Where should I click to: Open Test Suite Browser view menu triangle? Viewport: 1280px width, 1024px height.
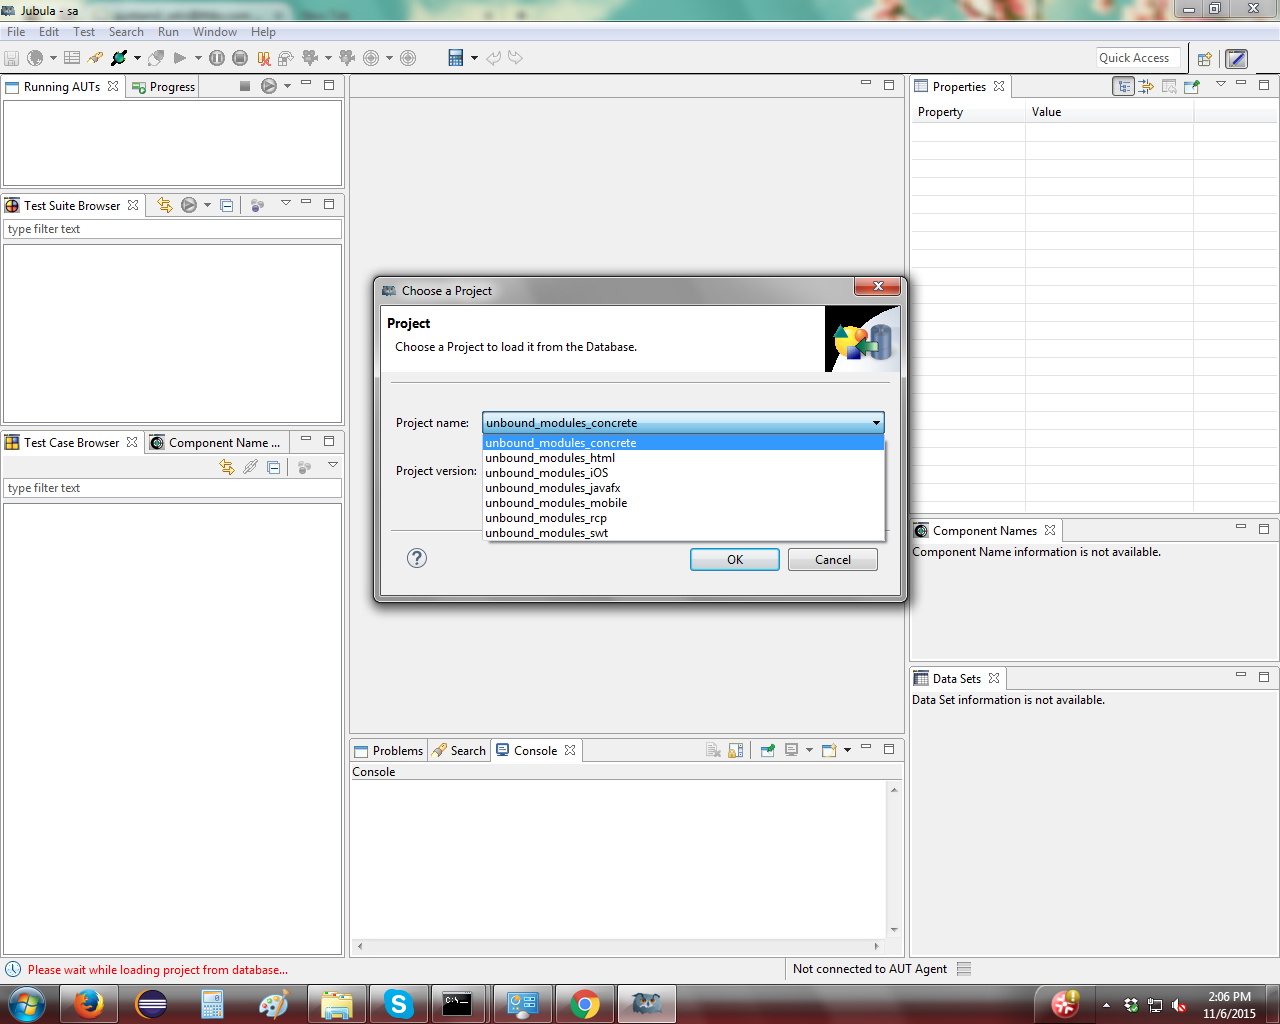point(285,203)
